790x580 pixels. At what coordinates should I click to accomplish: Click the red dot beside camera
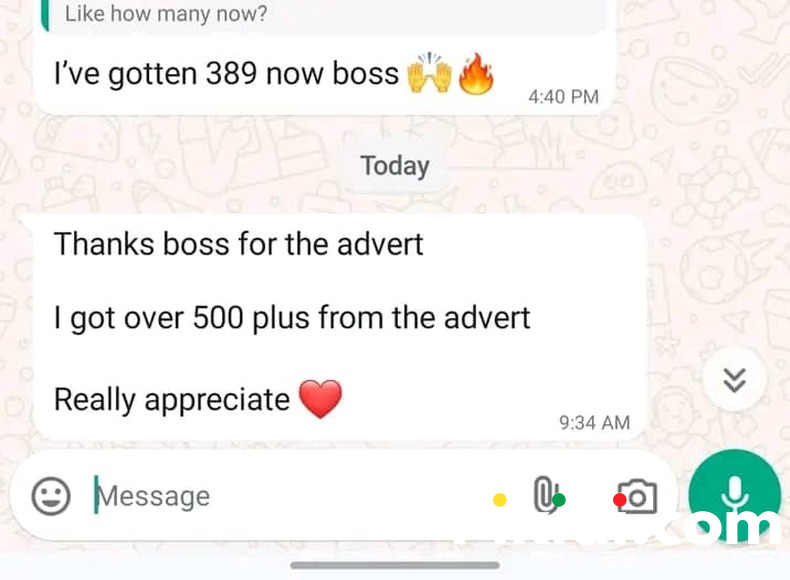[620, 500]
